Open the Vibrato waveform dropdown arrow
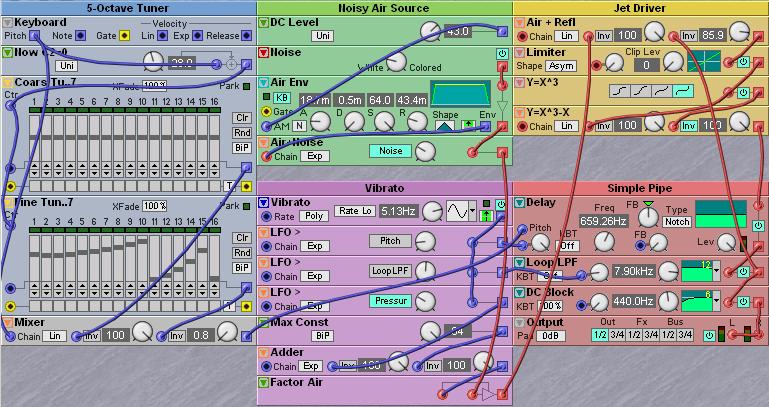Screen dimensions: 769x407 [472, 212]
